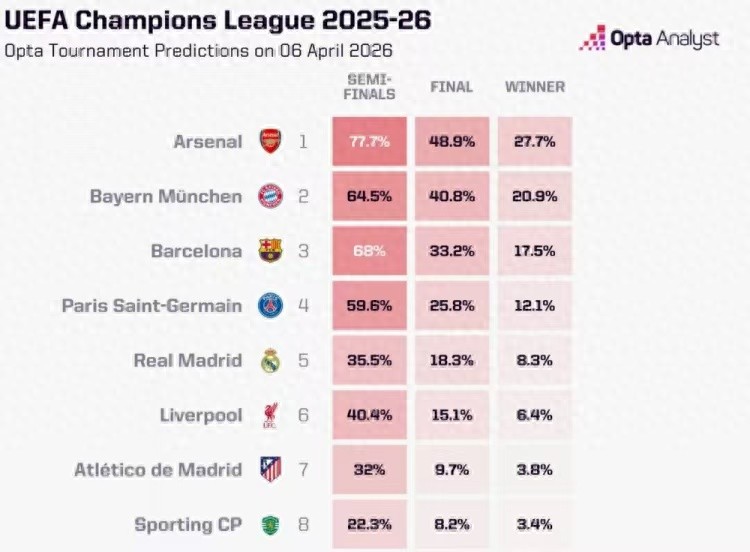Click the Atlético de Madrid crest
Screen dimensions: 750x552
(x=271, y=469)
